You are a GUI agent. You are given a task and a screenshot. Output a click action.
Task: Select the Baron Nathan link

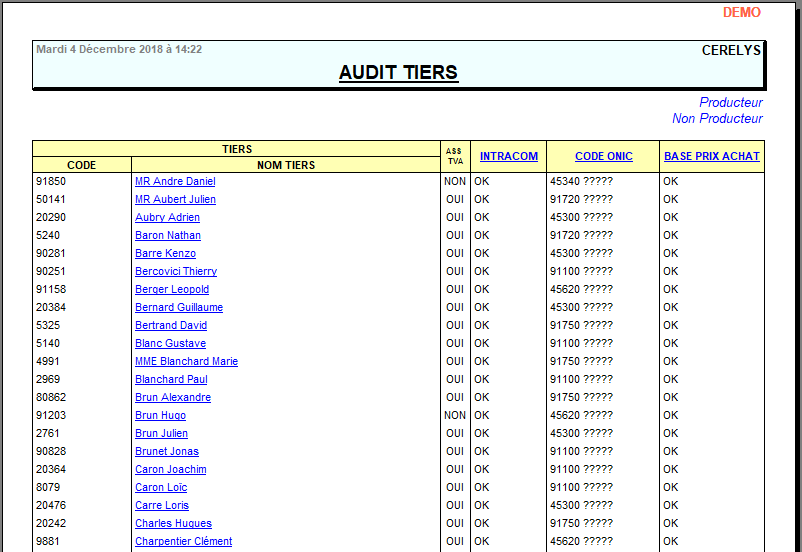pyautogui.click(x=168, y=236)
